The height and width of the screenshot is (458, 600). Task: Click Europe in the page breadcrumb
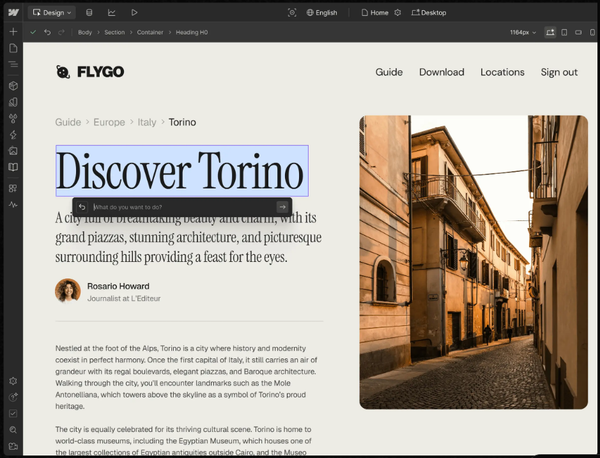click(109, 122)
